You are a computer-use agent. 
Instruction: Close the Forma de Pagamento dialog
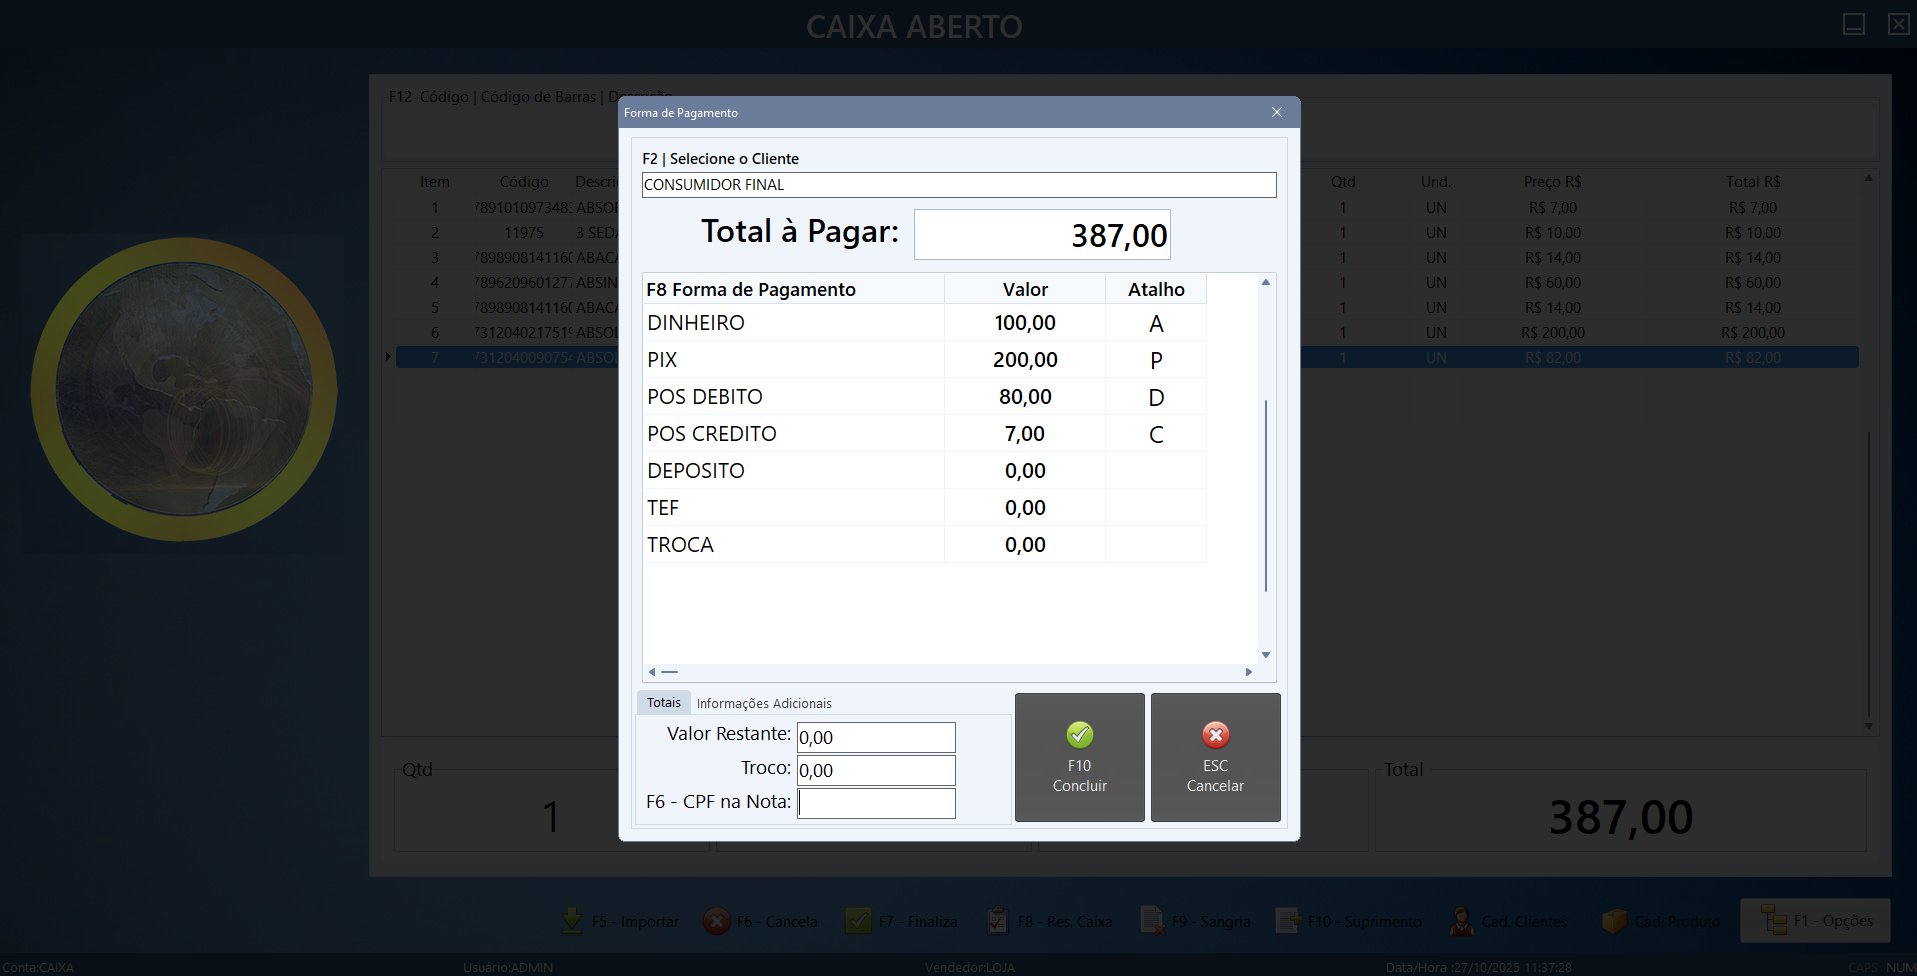click(x=1276, y=112)
